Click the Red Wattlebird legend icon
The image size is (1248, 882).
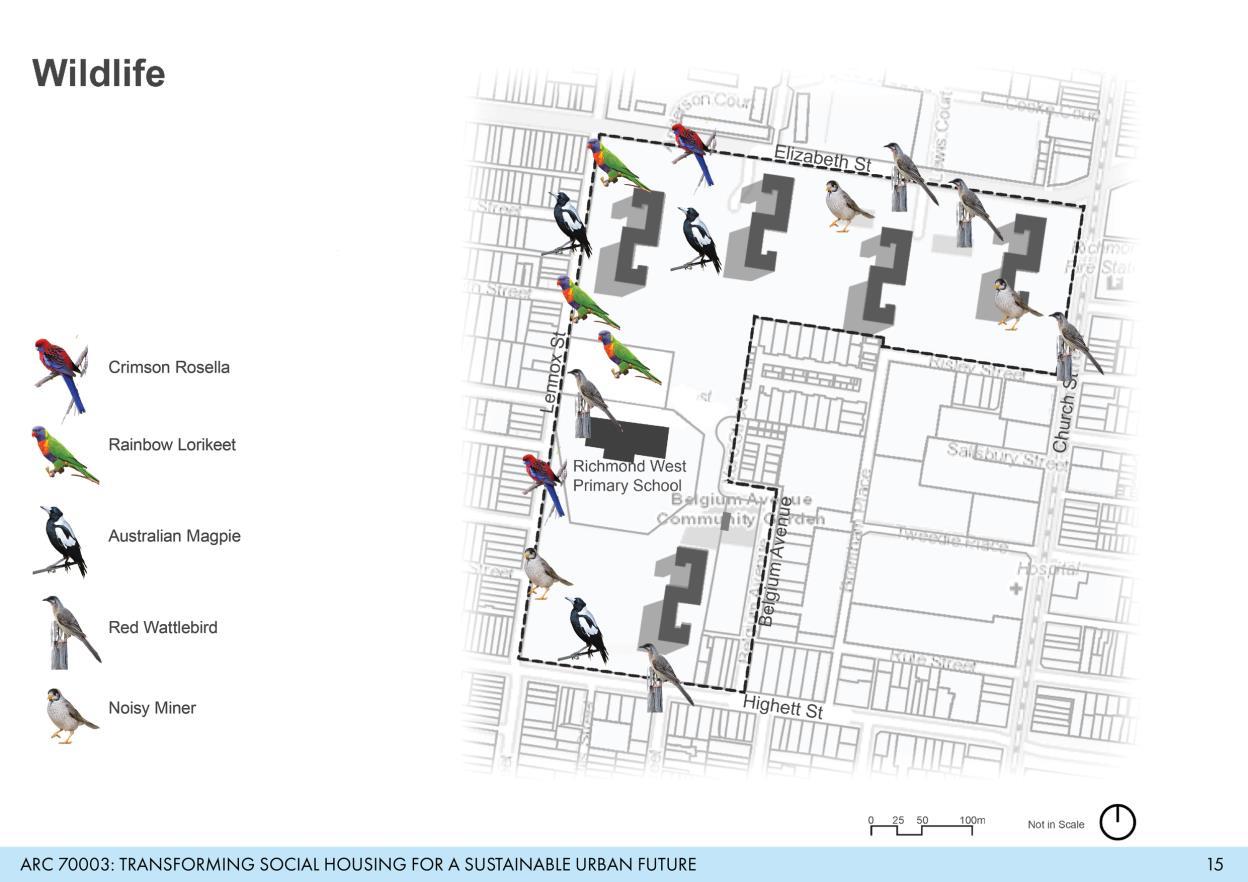[72, 632]
